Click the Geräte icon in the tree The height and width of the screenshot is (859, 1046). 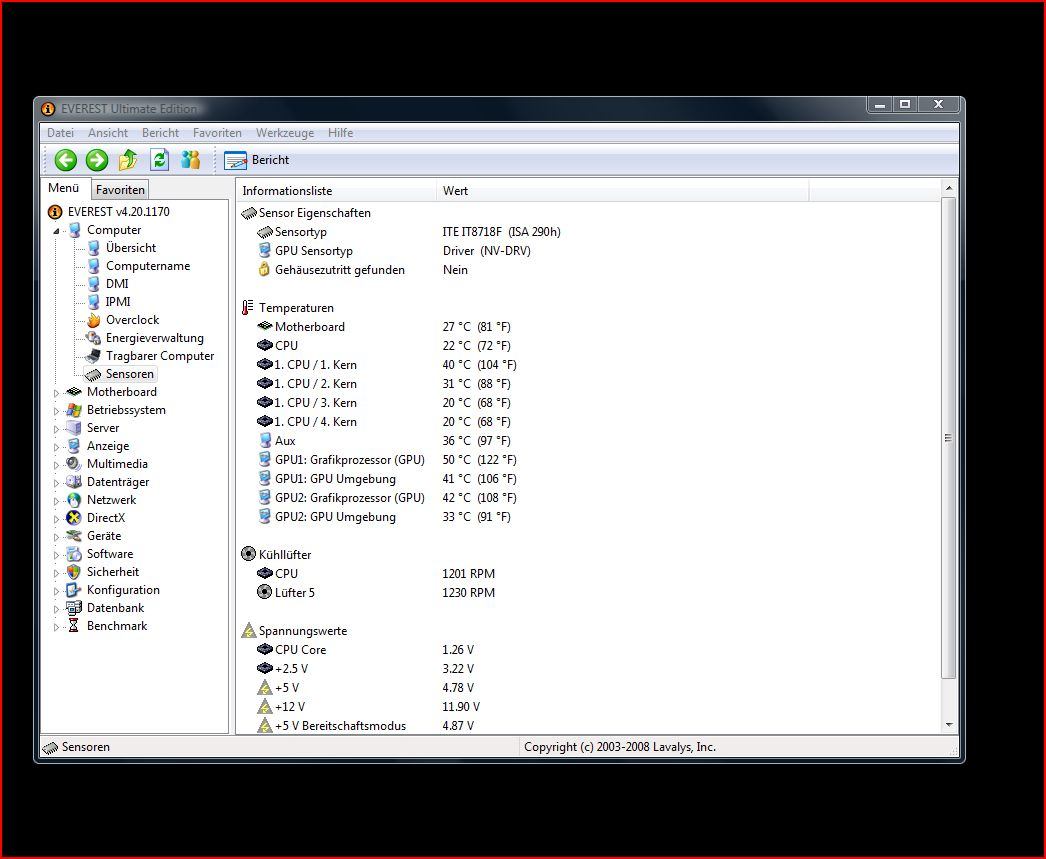[74, 536]
